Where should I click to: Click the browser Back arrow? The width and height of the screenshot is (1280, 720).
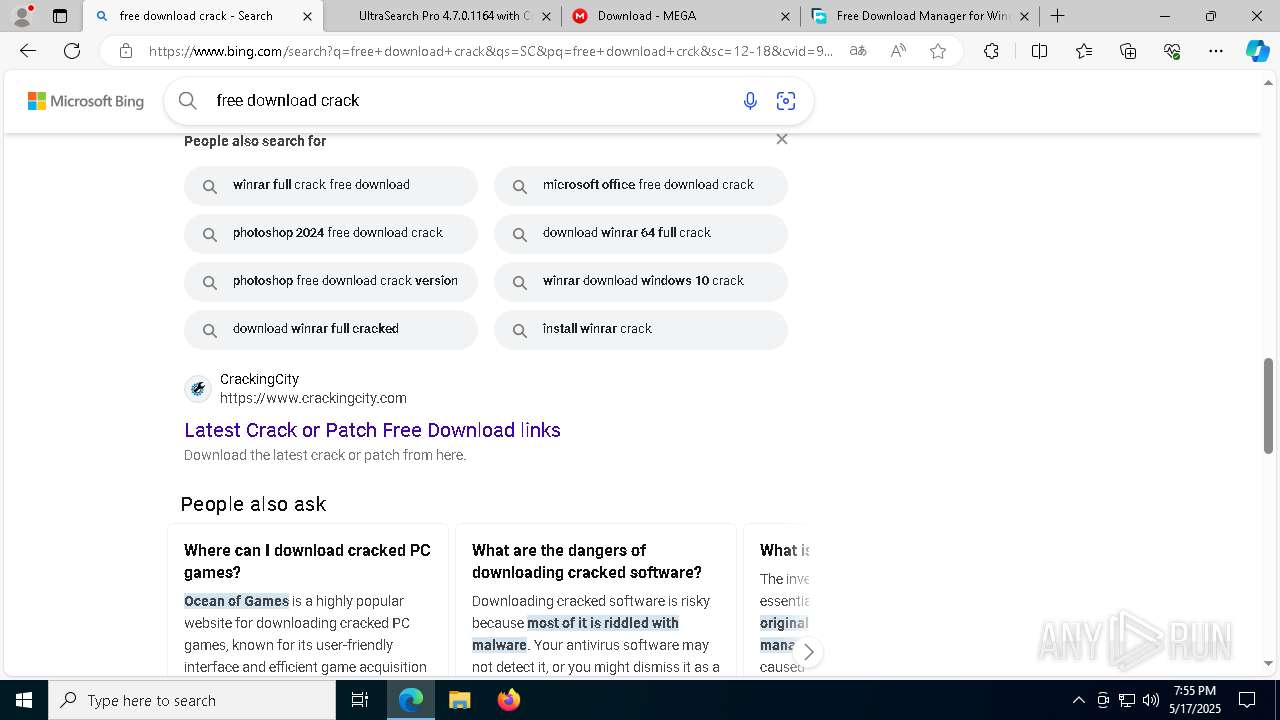click(28, 51)
